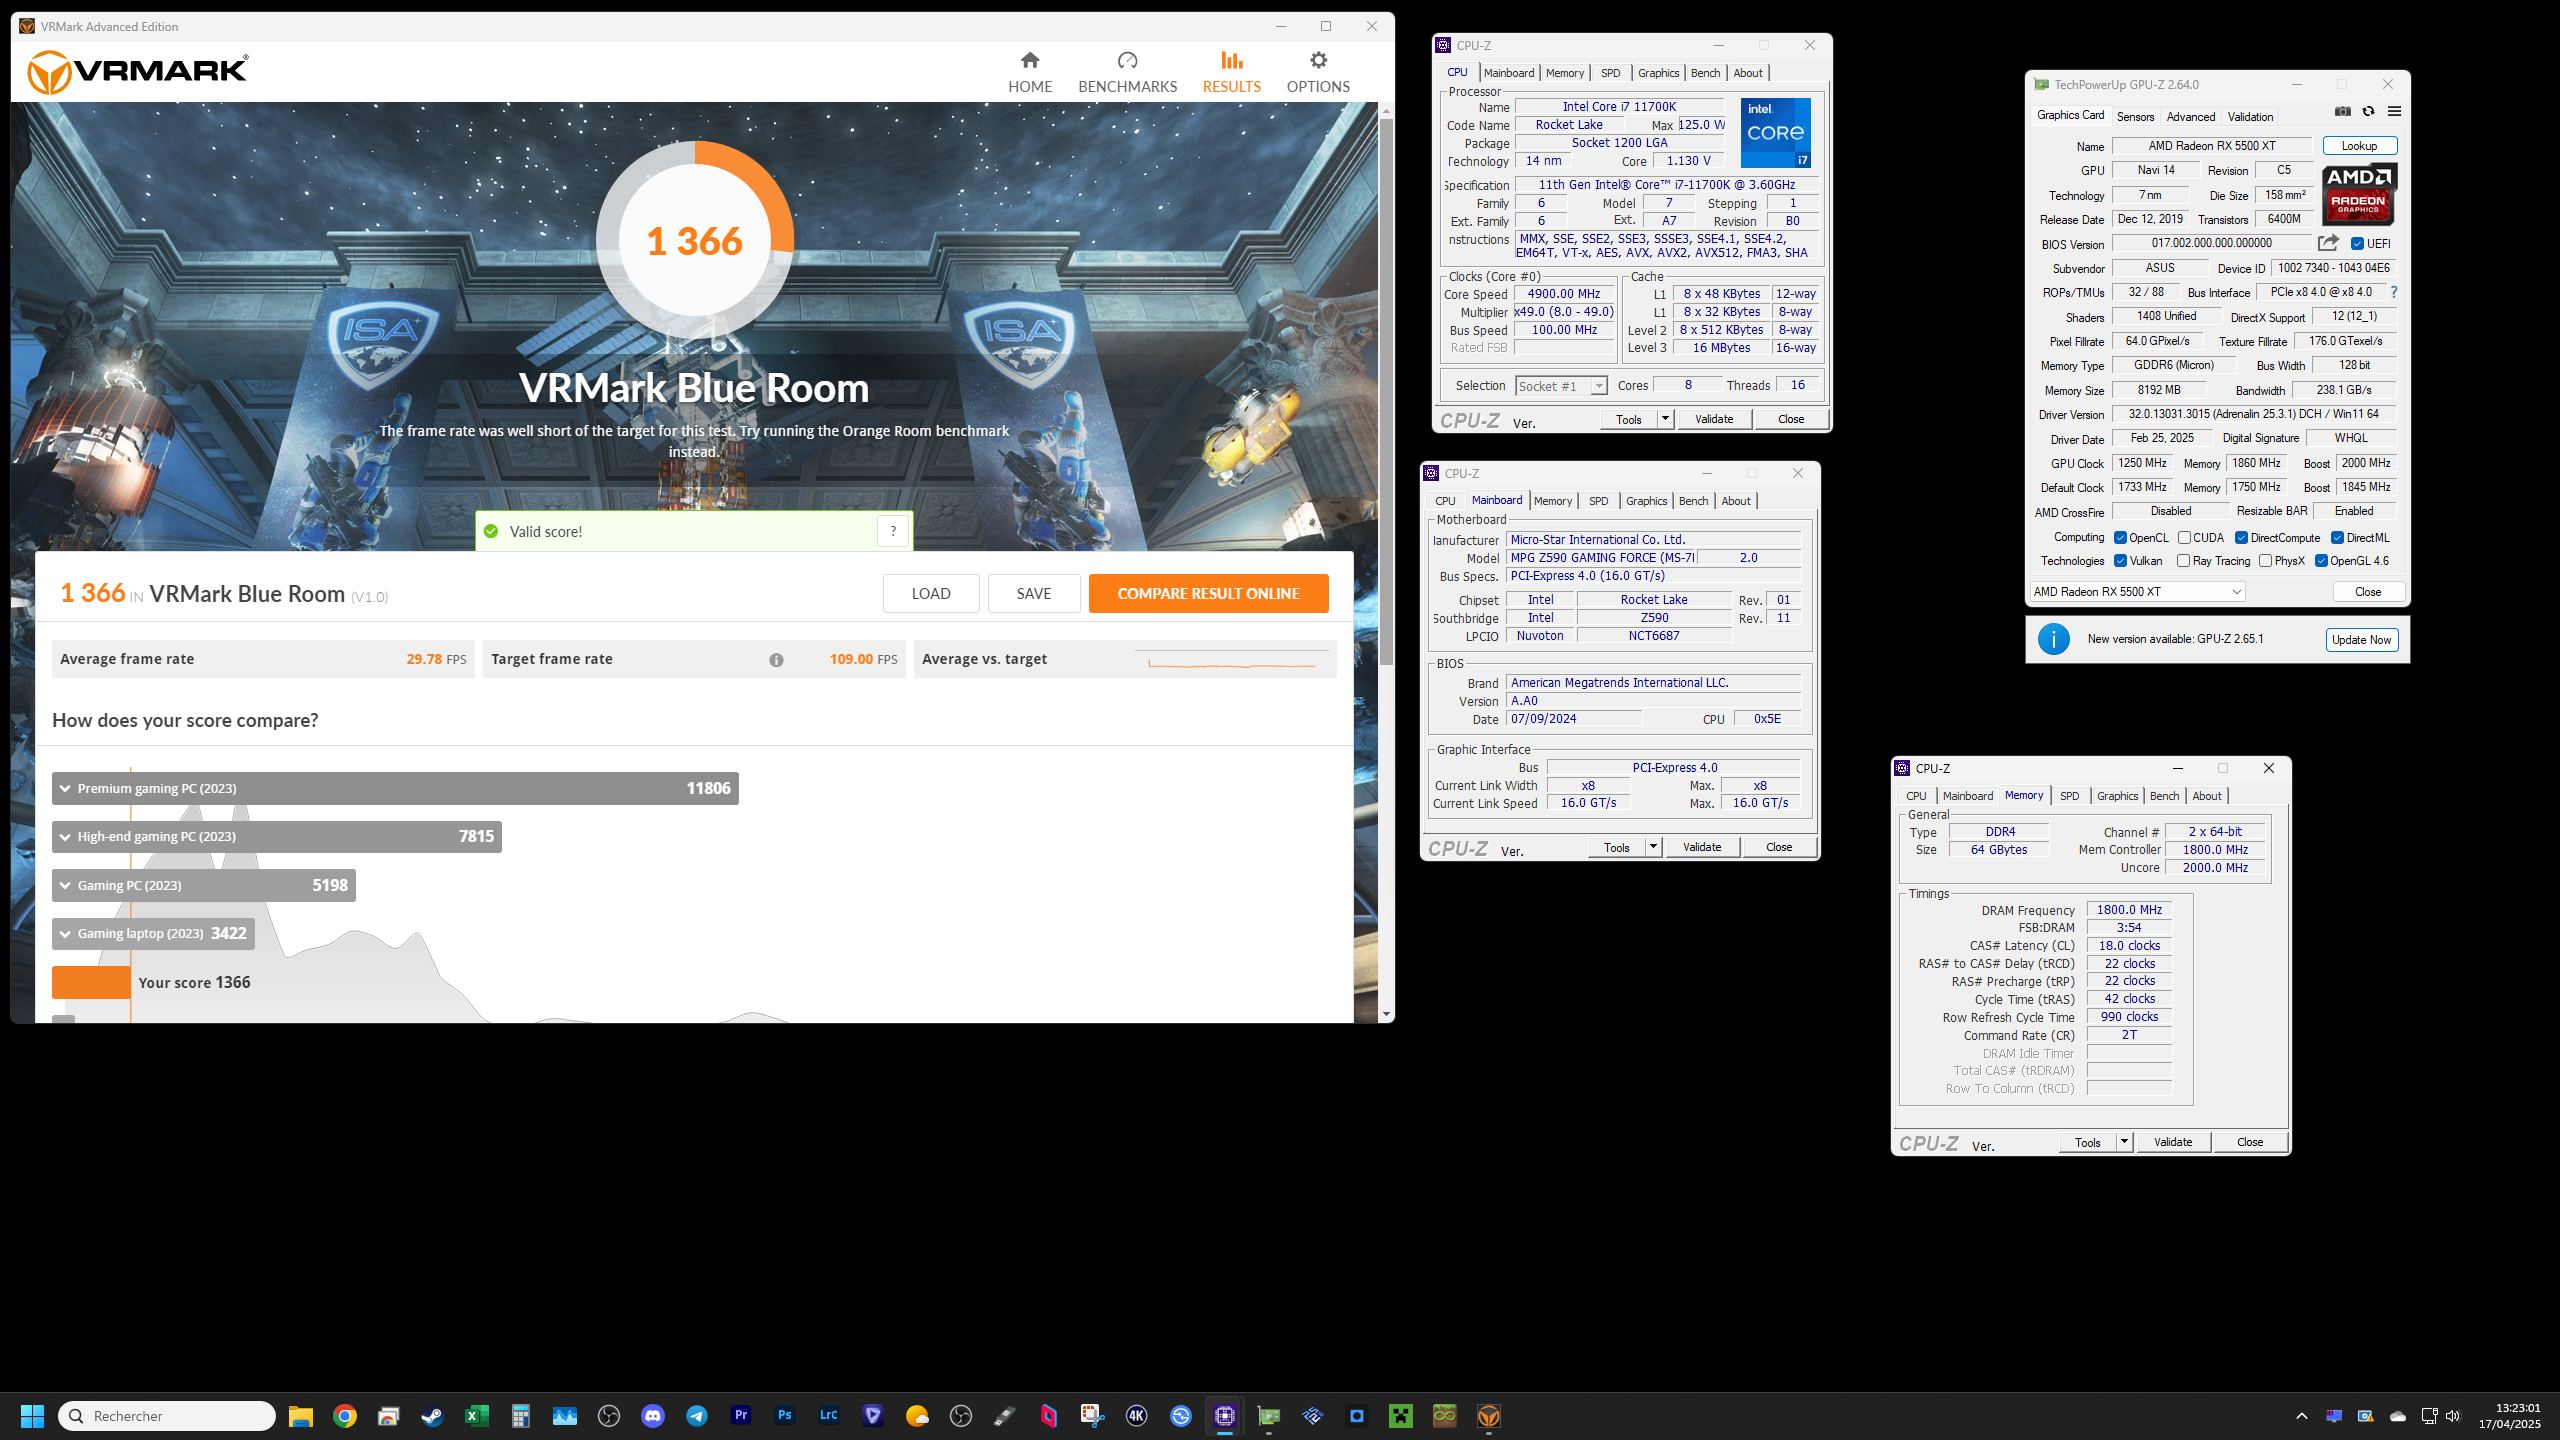Image resolution: width=2560 pixels, height=1440 pixels.
Task: Open Photoshop from the taskbar
Action: coord(785,1415)
